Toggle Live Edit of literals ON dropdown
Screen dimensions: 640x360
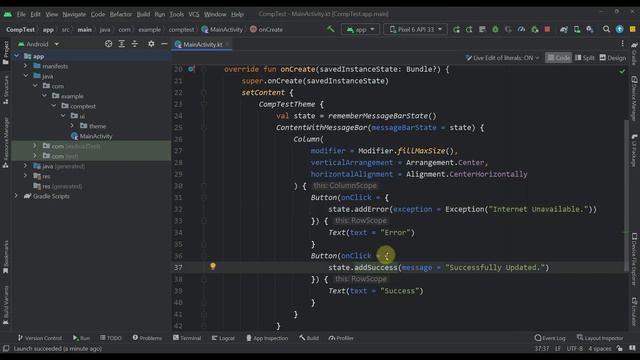click(502, 58)
